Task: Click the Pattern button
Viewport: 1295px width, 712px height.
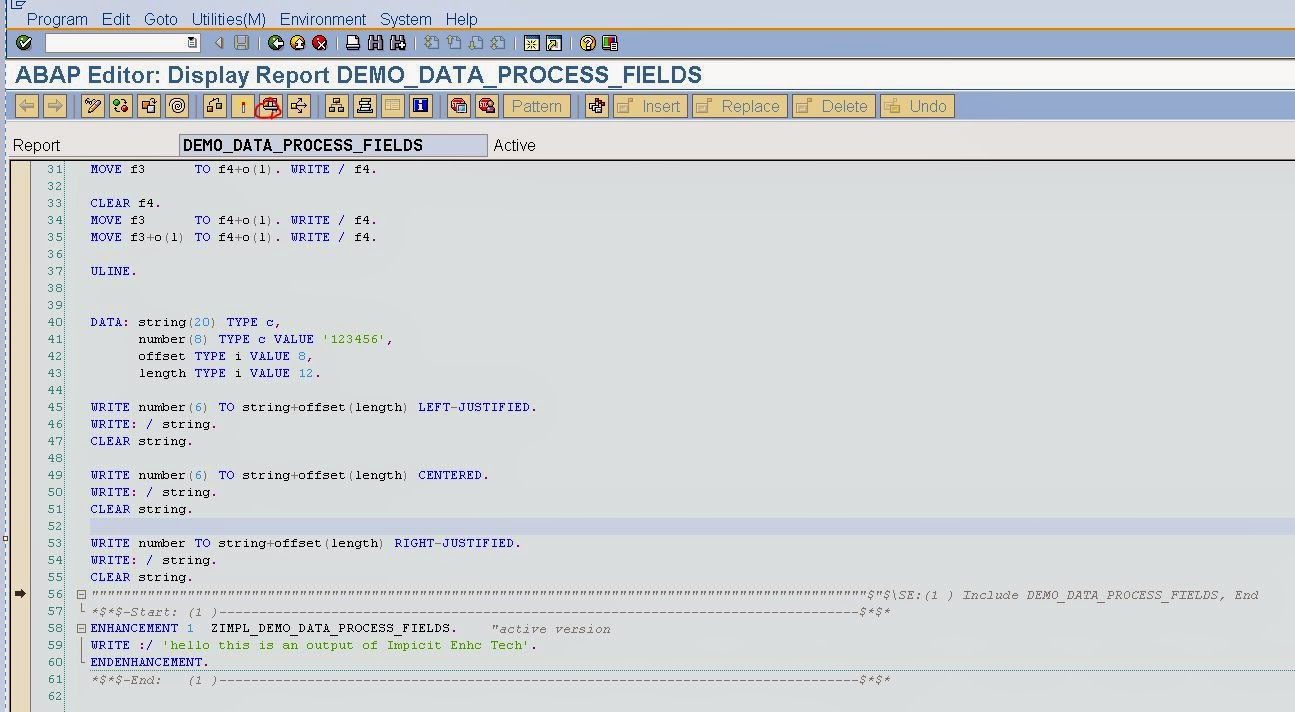Action: pyautogui.click(x=537, y=105)
